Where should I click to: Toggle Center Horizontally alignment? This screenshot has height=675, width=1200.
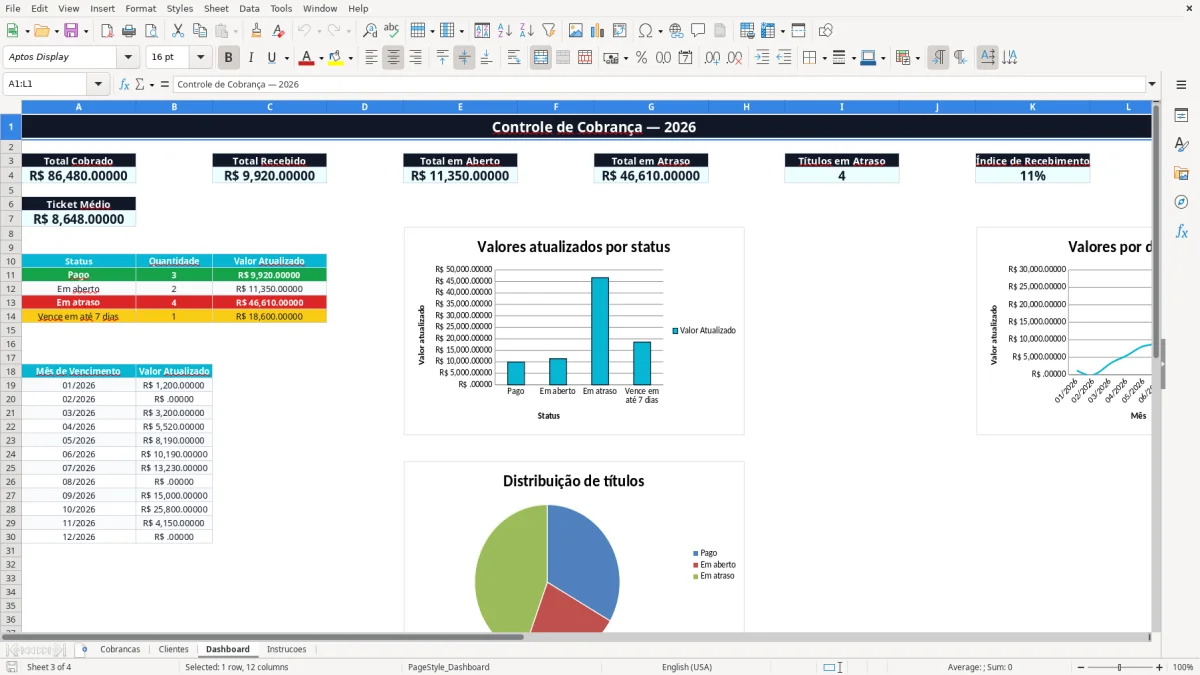point(393,58)
